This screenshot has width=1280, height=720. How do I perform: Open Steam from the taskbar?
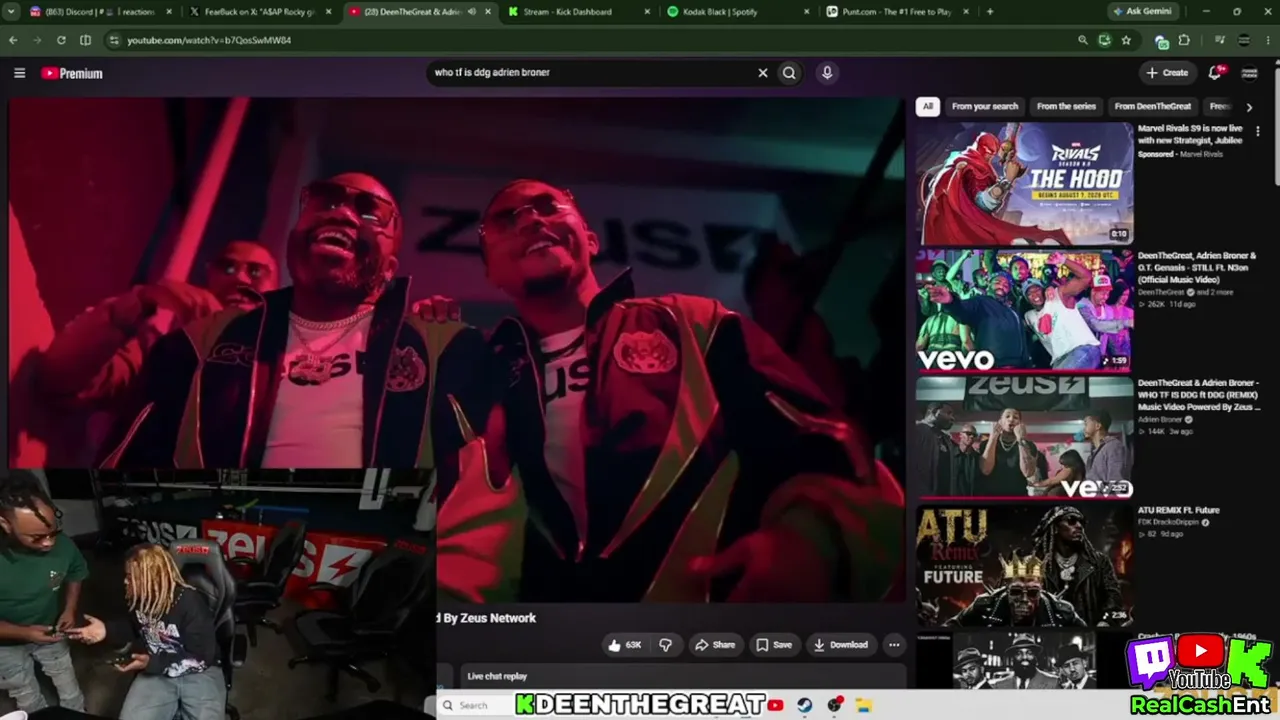coord(804,705)
